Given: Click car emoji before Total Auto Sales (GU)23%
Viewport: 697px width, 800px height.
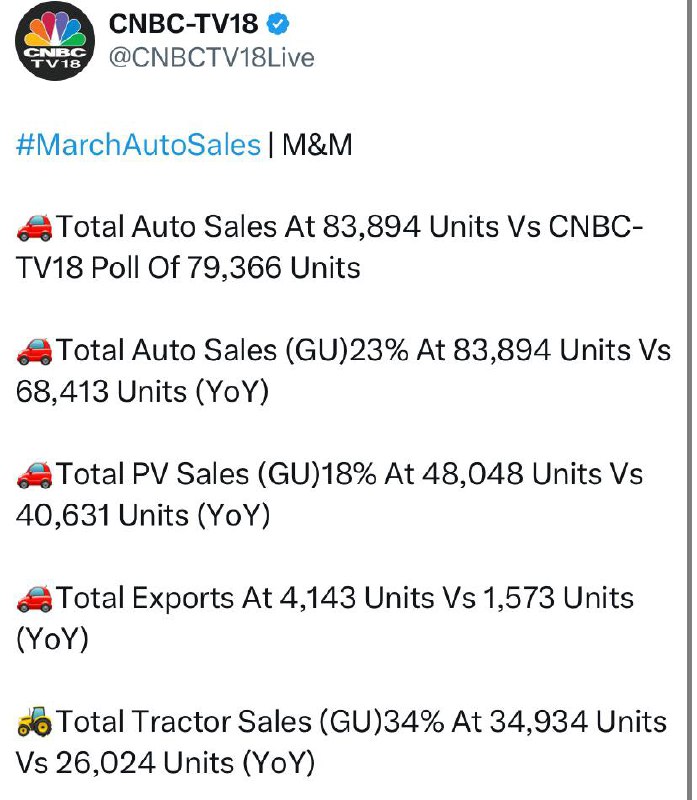Looking at the screenshot, I should [34, 351].
